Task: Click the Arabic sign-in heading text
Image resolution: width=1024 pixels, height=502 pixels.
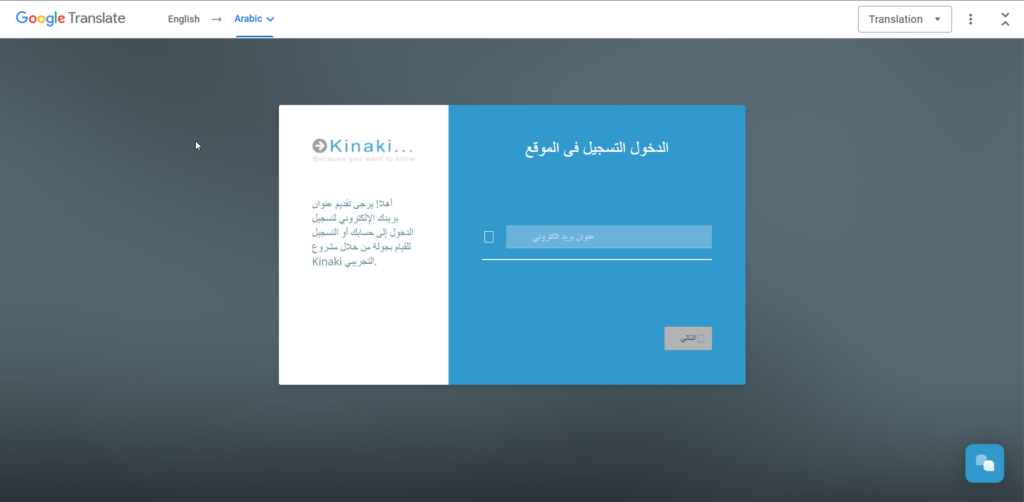Action: pos(597,148)
